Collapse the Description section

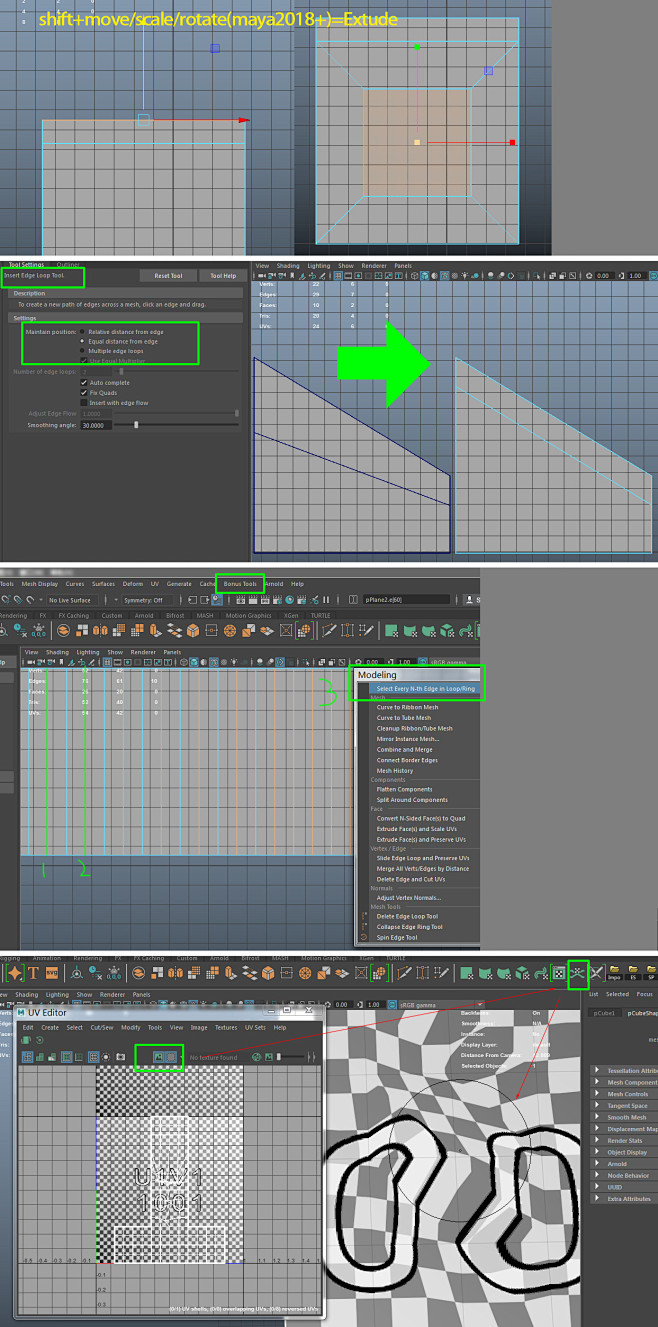pyautogui.click(x=125, y=293)
